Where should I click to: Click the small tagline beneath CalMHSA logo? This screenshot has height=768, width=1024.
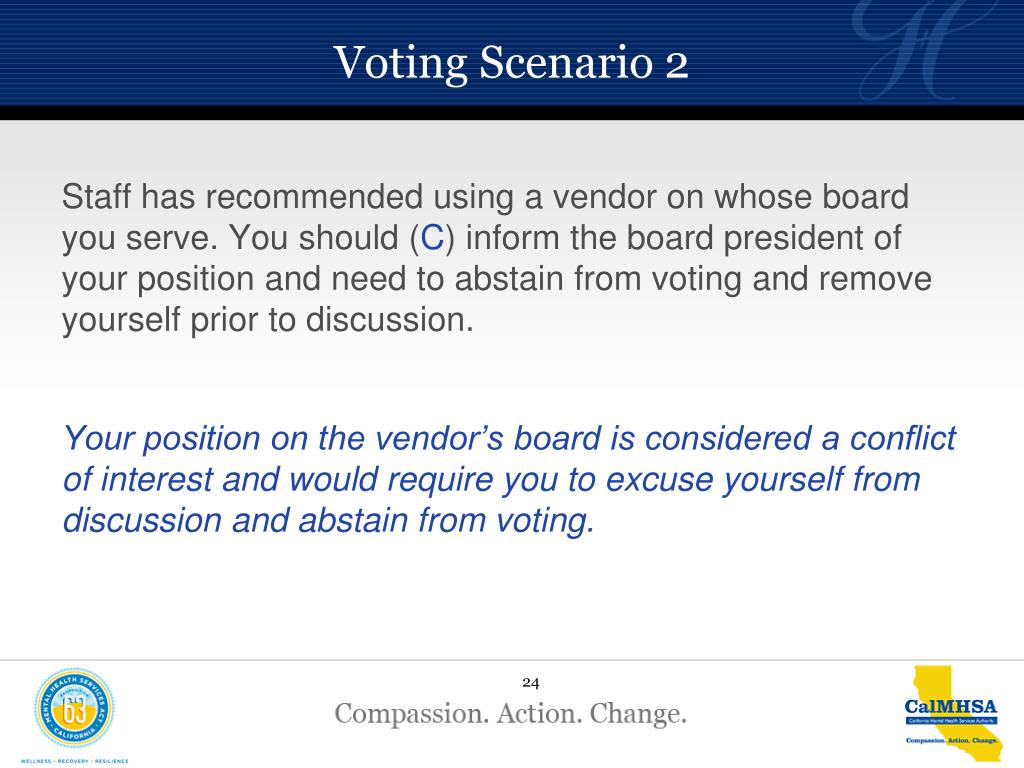[952, 740]
